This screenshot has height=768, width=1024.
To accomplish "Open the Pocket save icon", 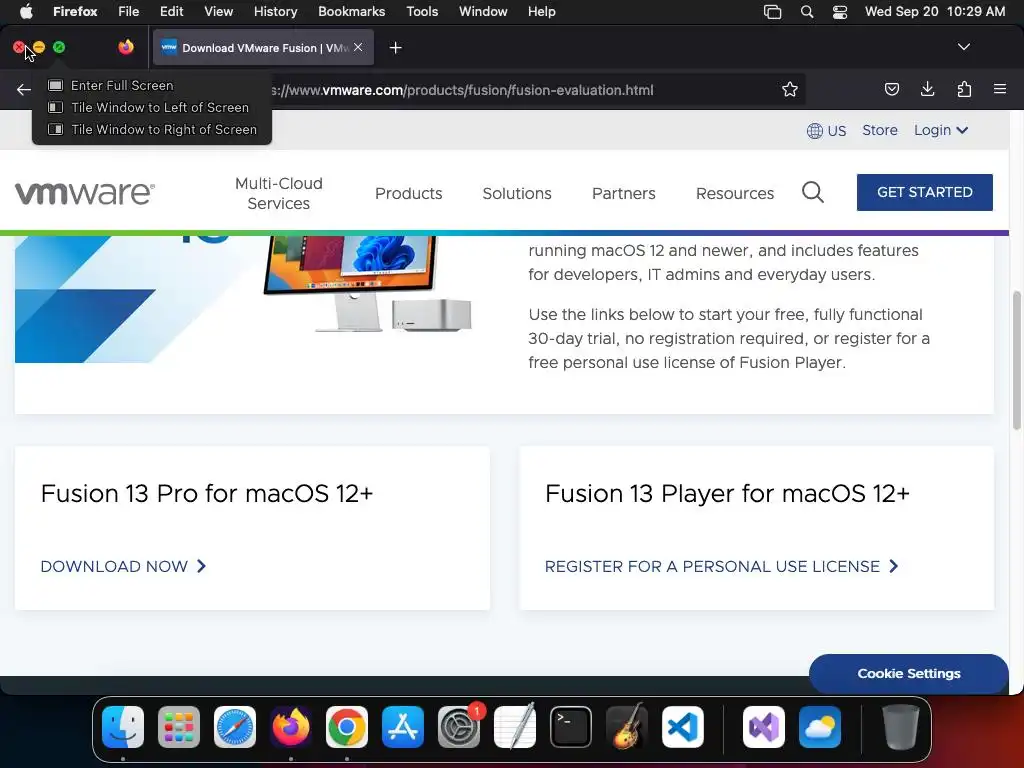I will click(891, 89).
